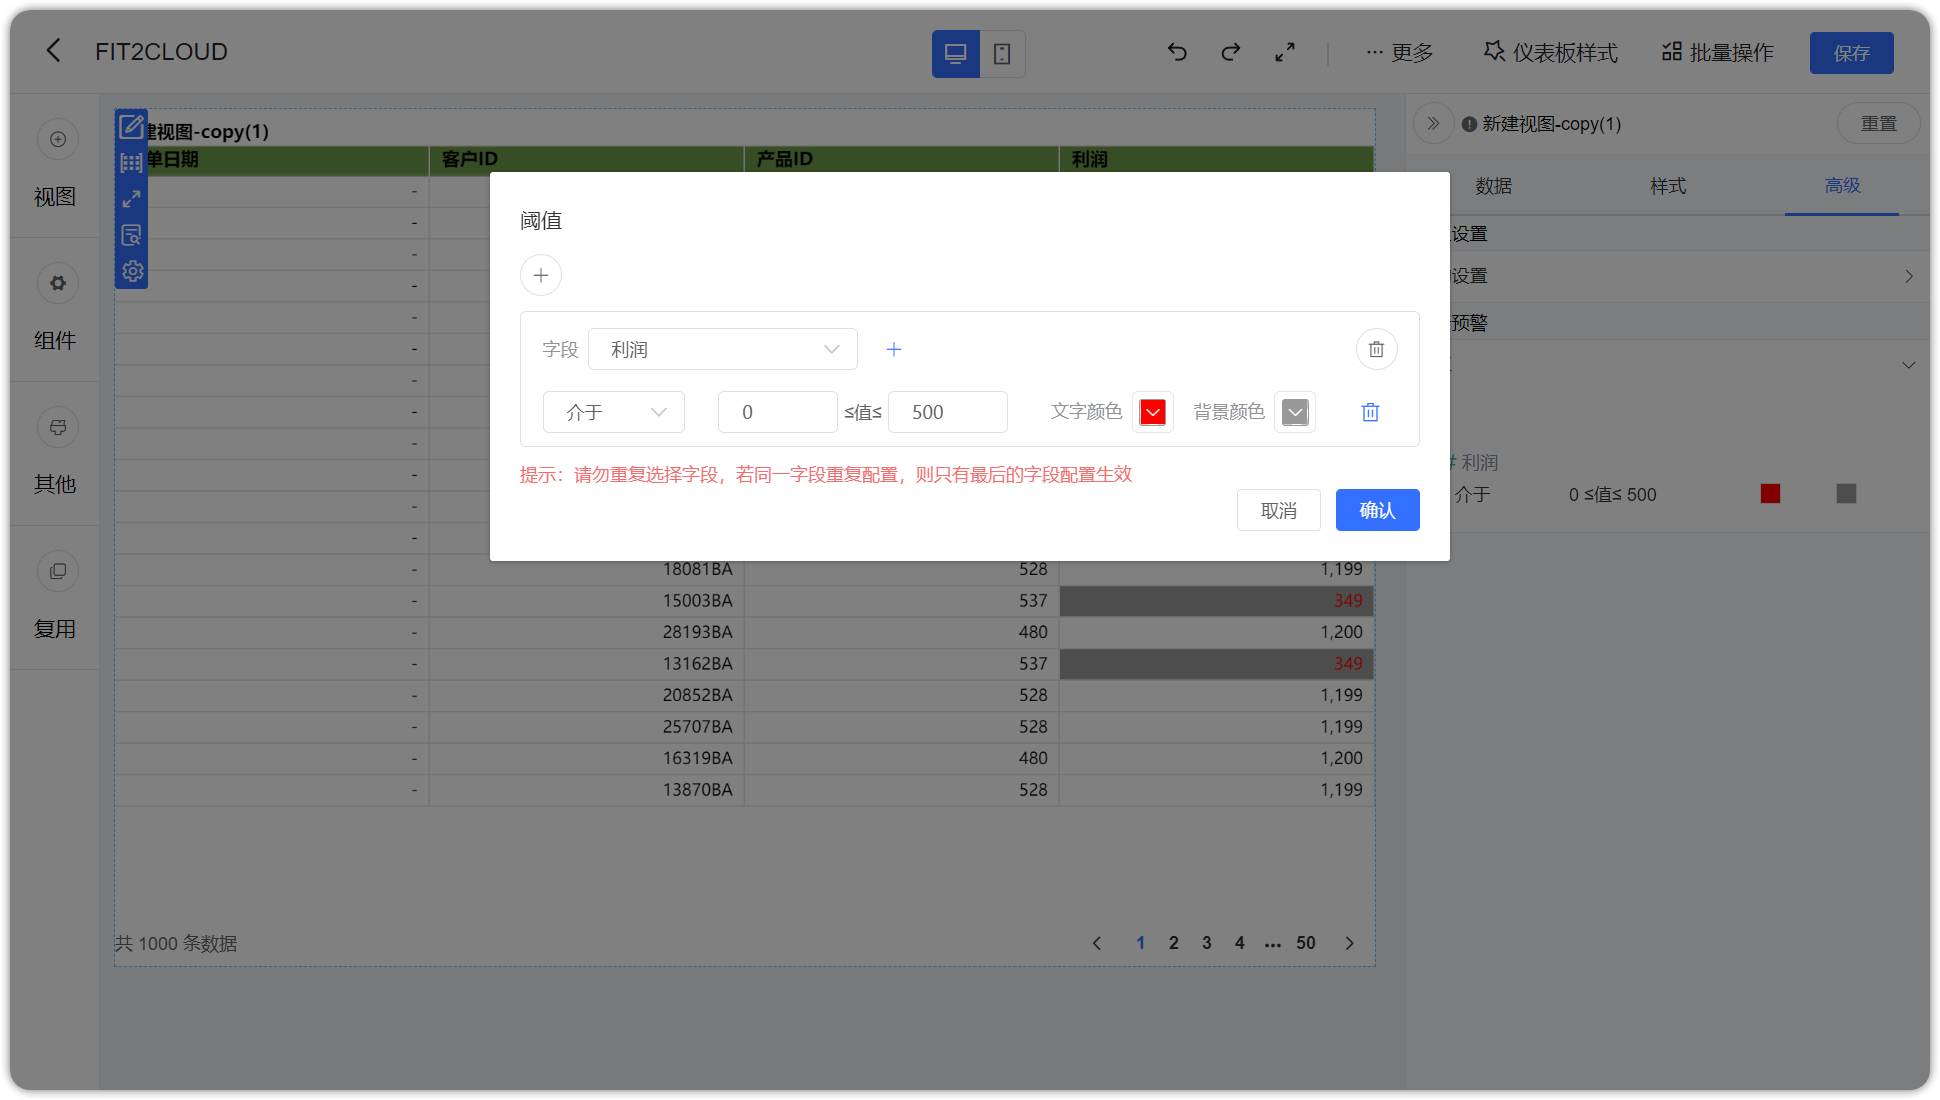Click the 取消 button

click(1278, 510)
